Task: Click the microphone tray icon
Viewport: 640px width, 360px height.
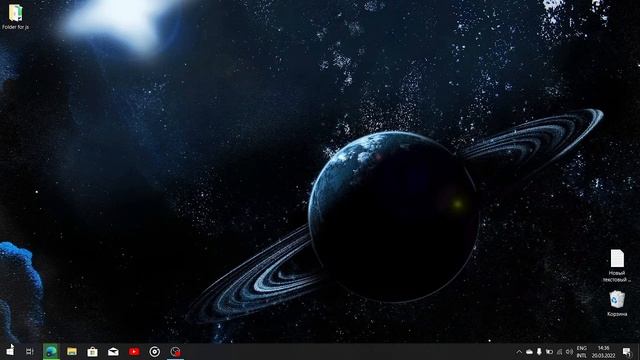Action: click(x=539, y=351)
